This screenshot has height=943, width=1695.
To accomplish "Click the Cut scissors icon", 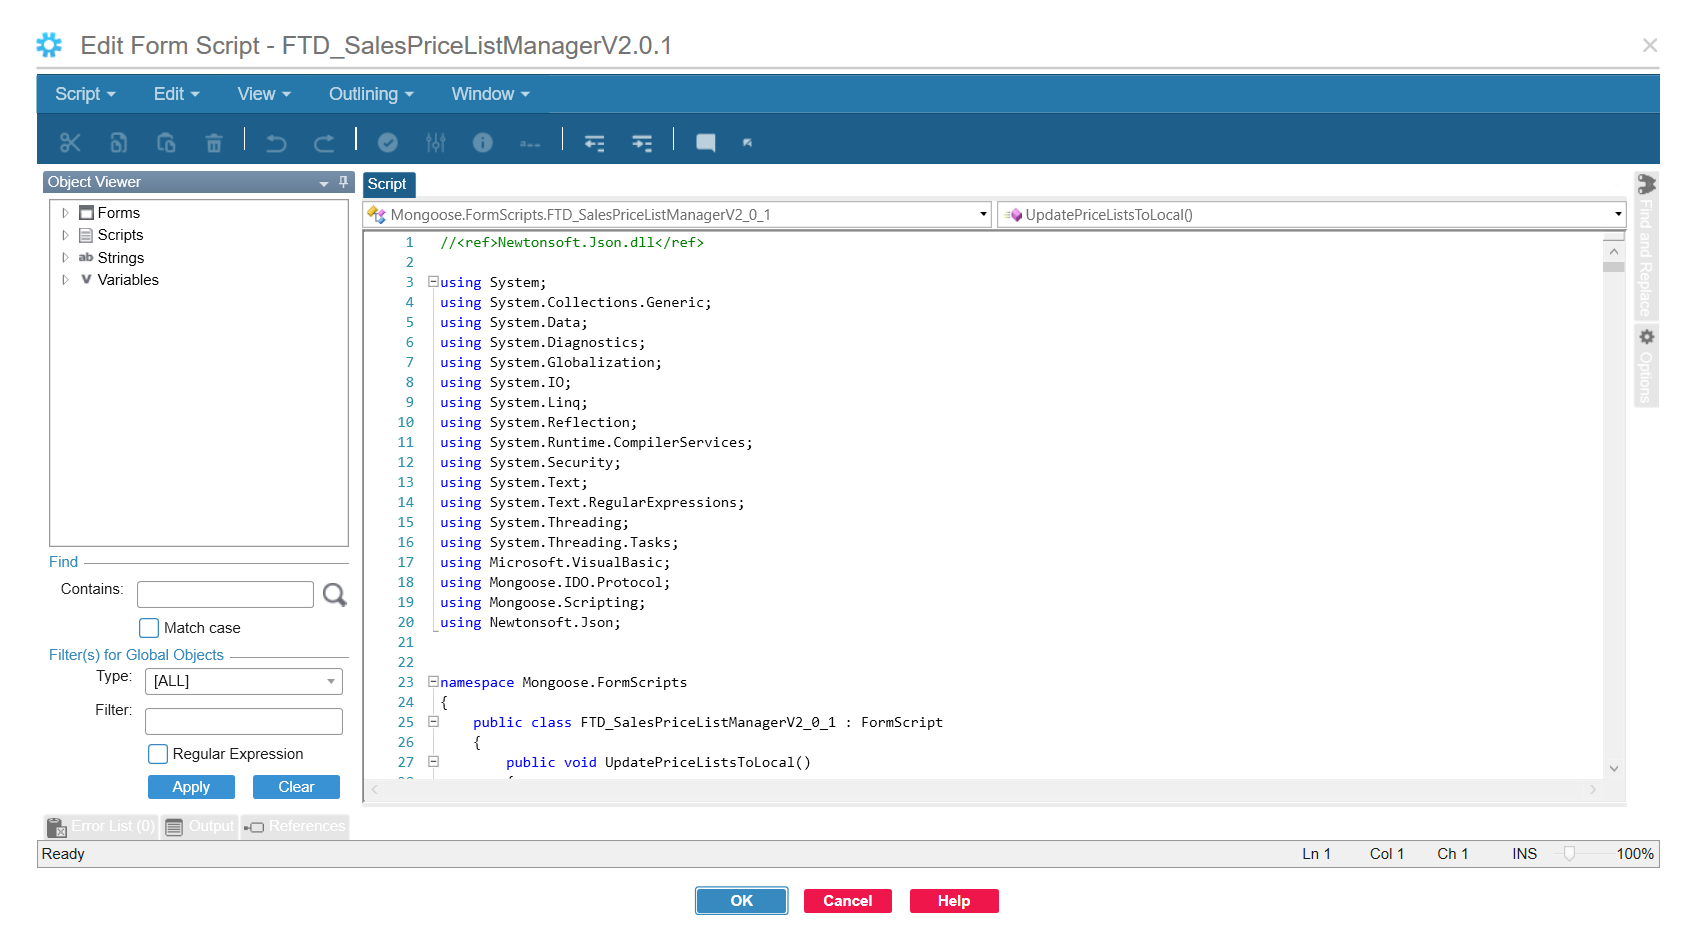I will (70, 143).
